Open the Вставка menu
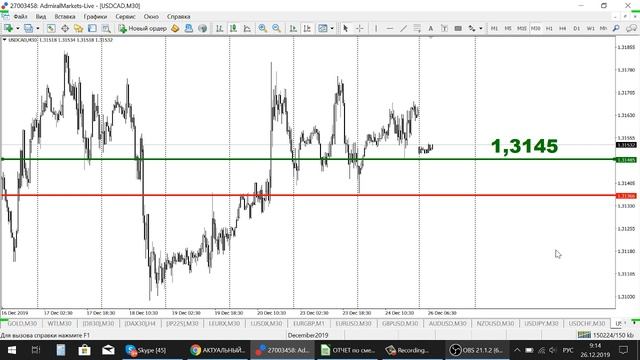 (x=64, y=16)
